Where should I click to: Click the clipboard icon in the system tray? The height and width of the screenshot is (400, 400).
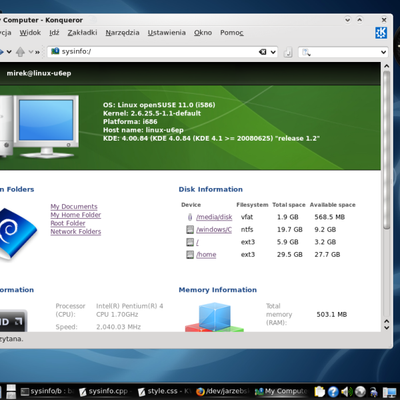[x=319, y=391]
